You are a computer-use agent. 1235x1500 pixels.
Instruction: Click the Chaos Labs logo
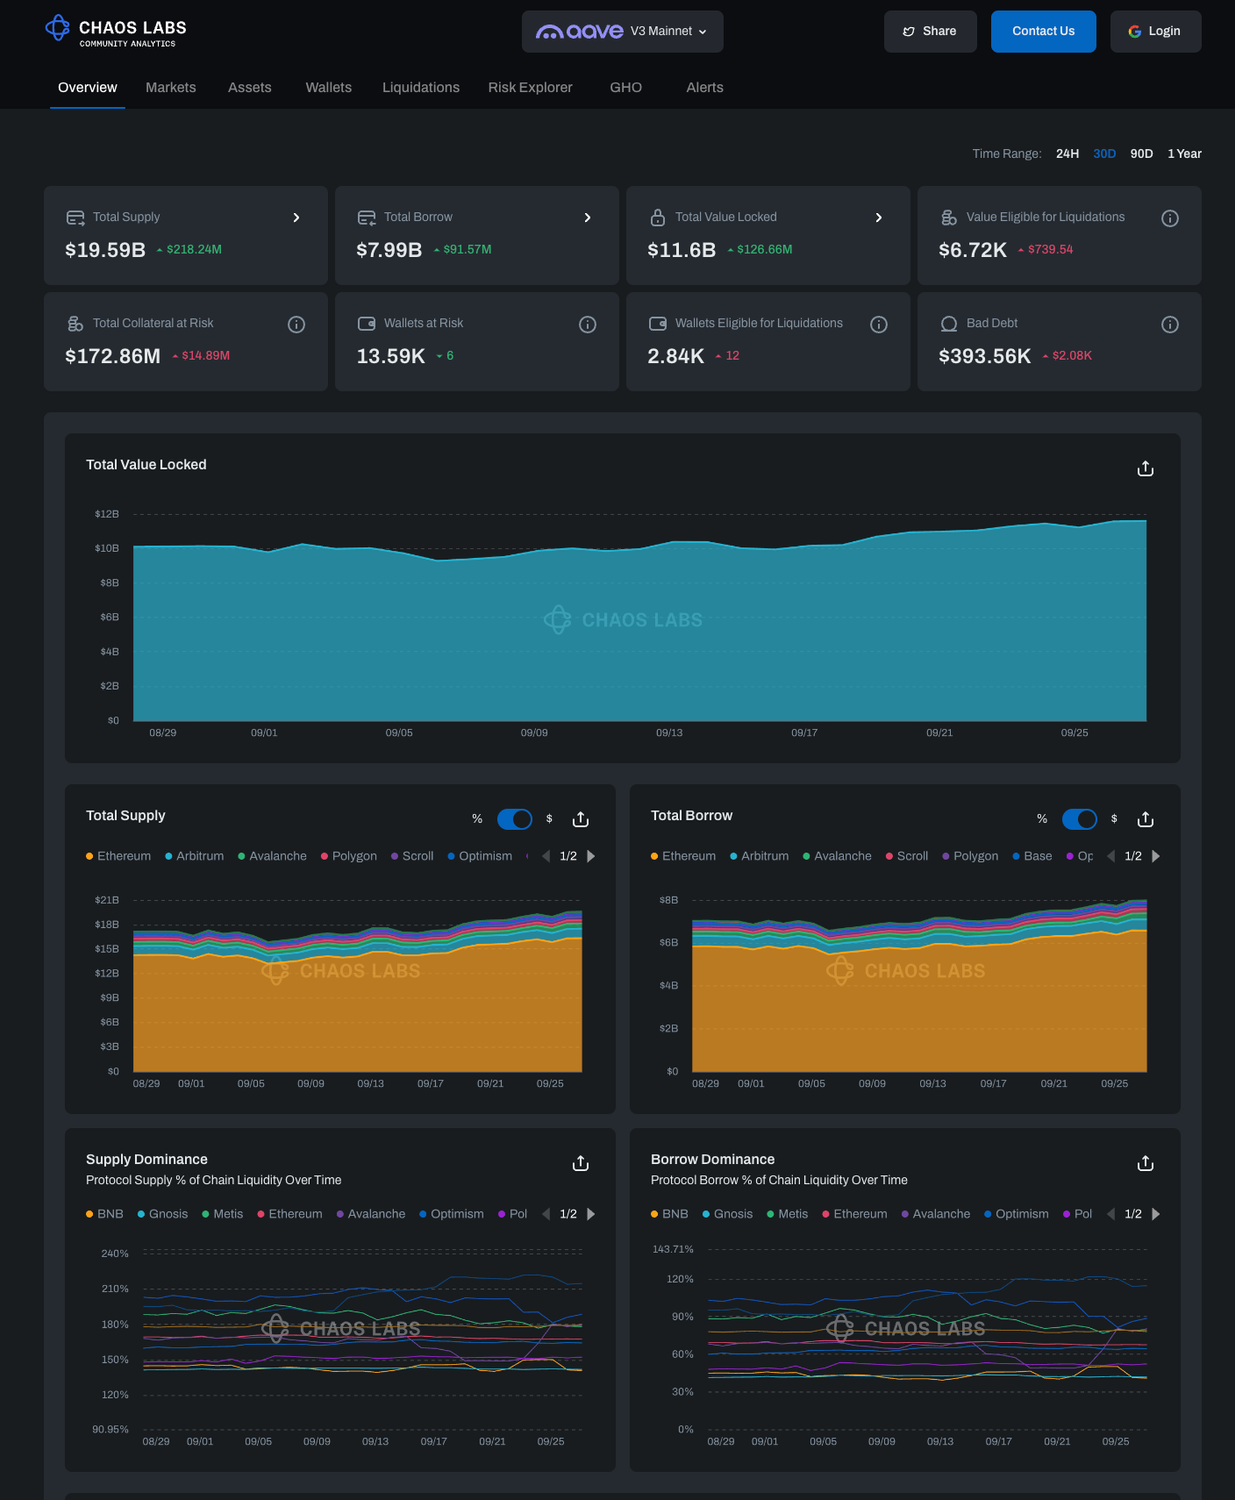tap(115, 31)
